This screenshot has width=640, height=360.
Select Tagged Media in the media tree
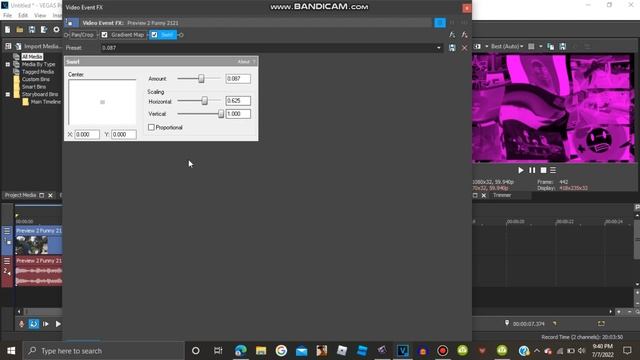tap(38, 72)
